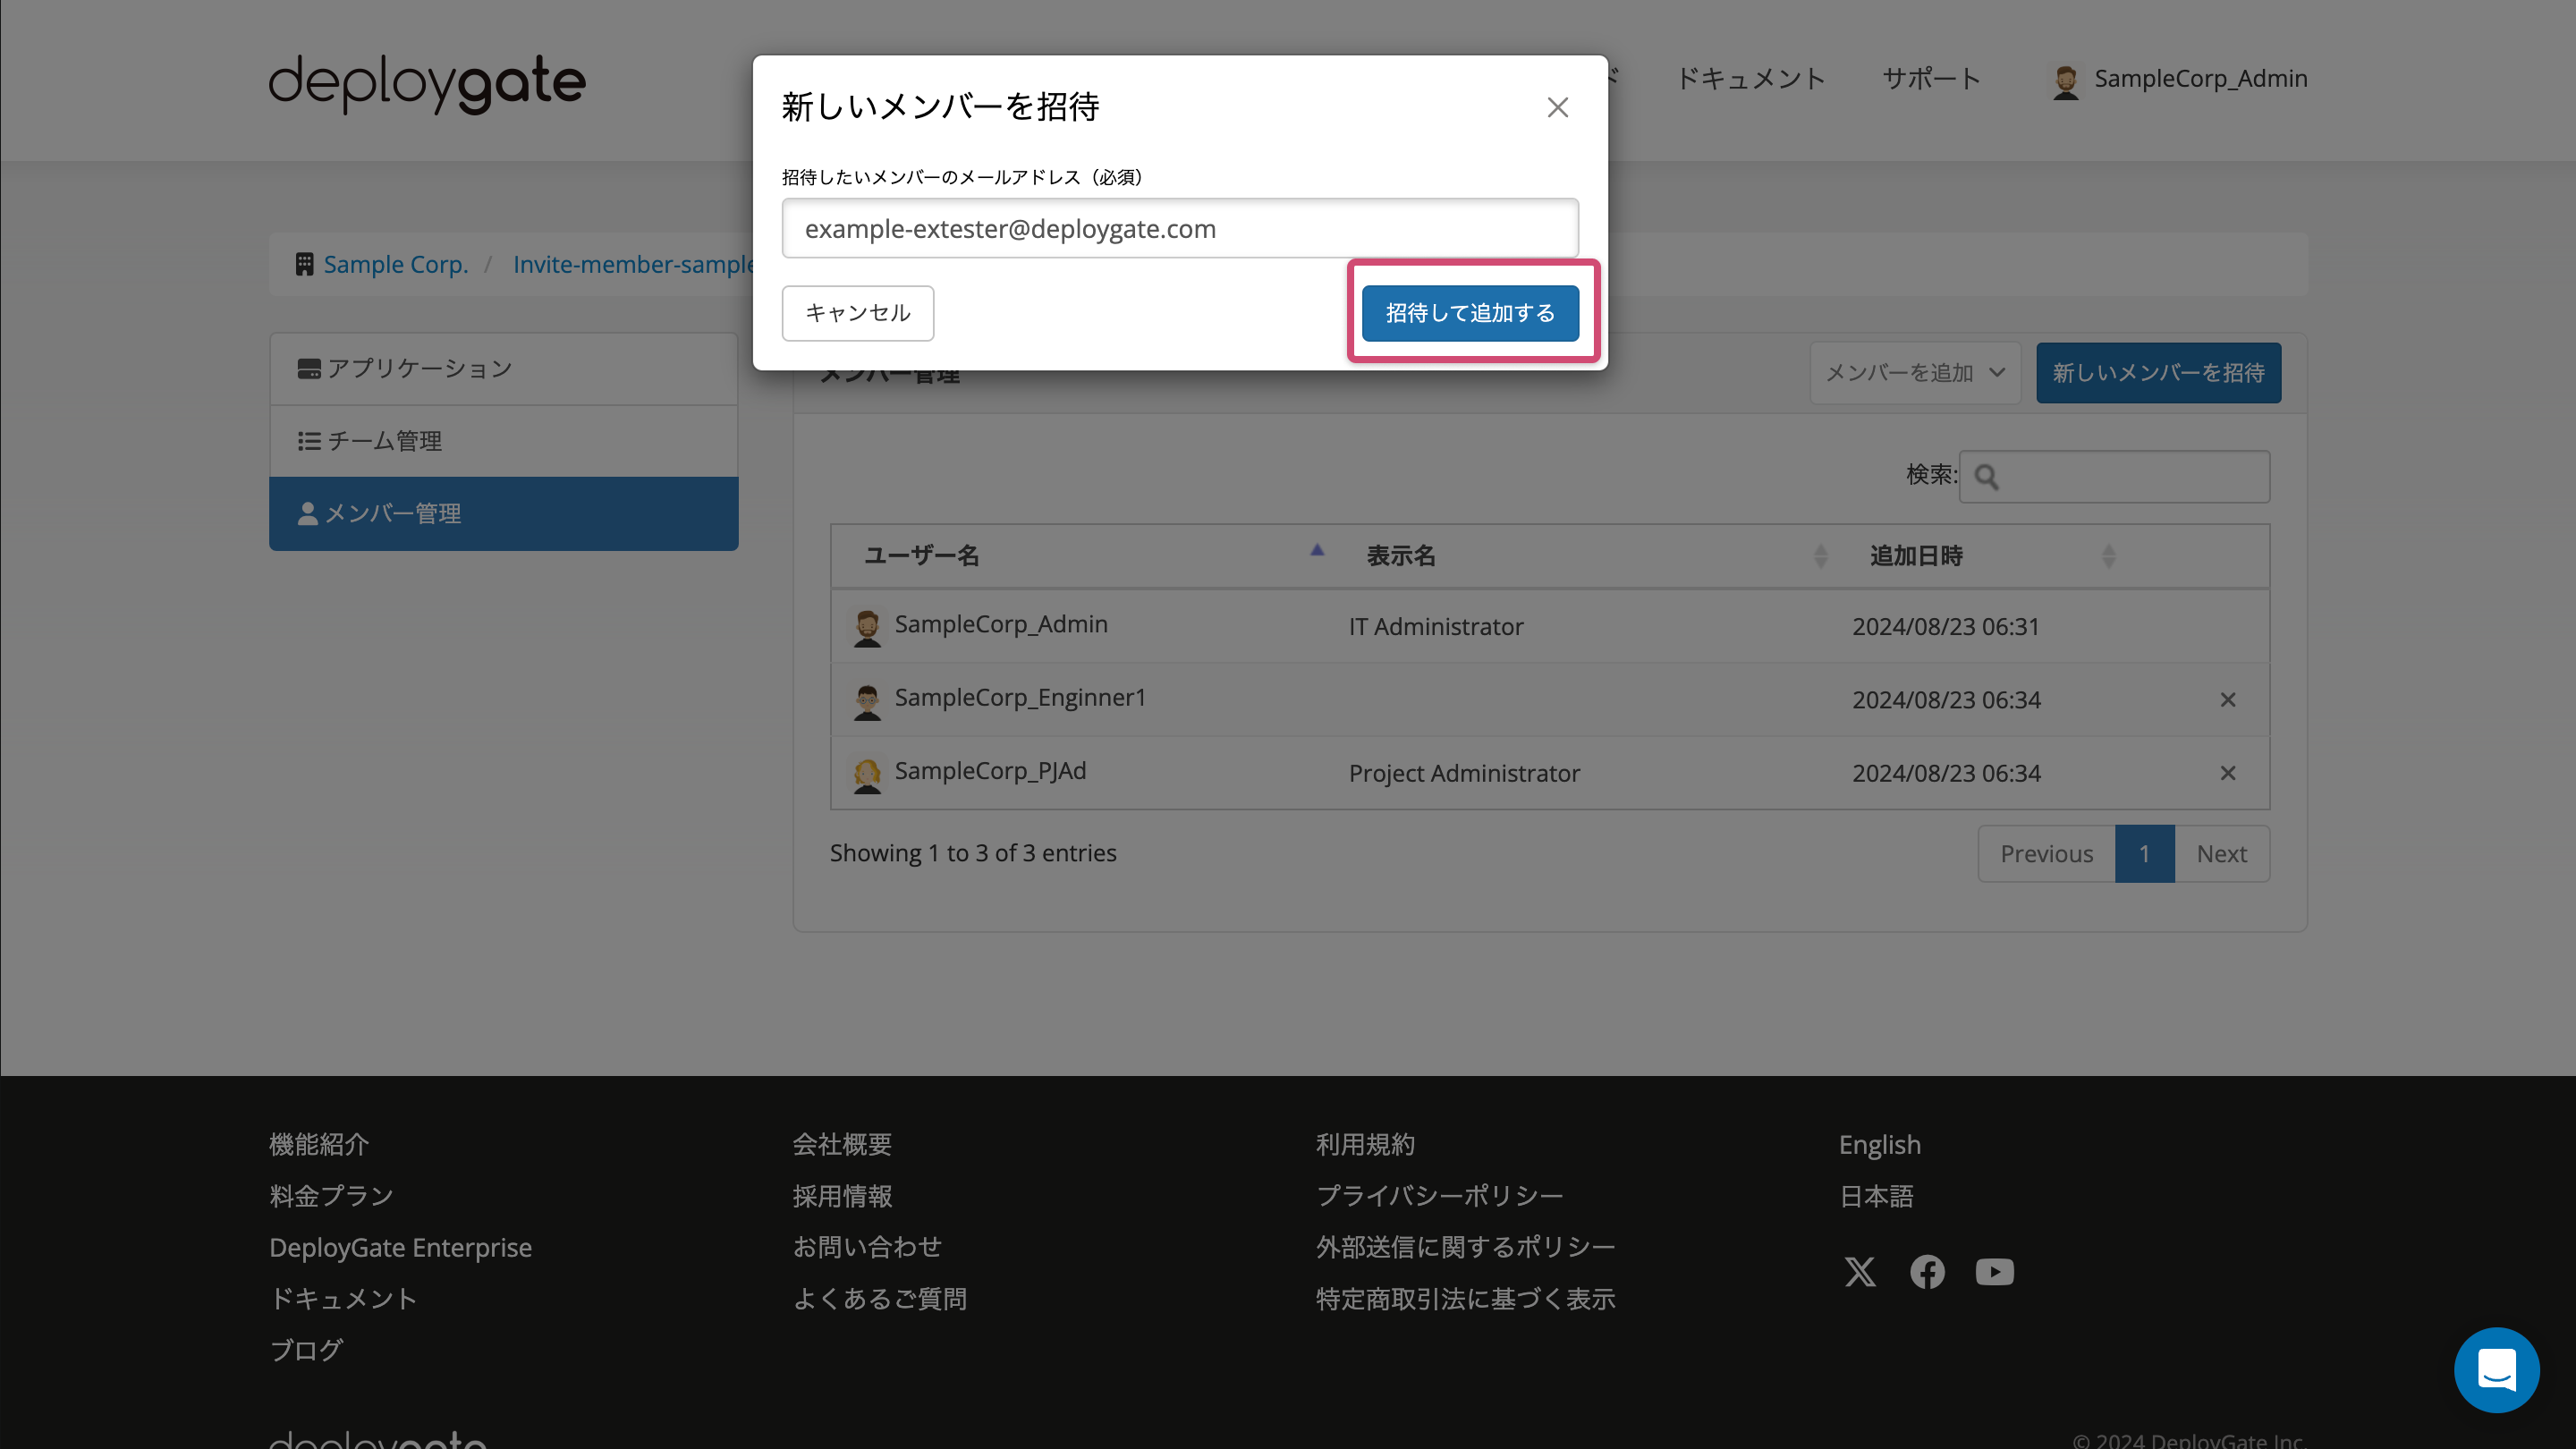Click the キャンセル button
Screen dimensions: 2576x1449
856,313
